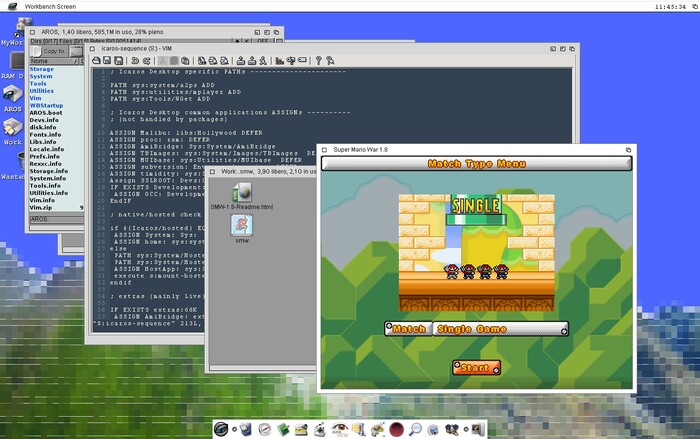Select the Single Game option field

point(500,328)
